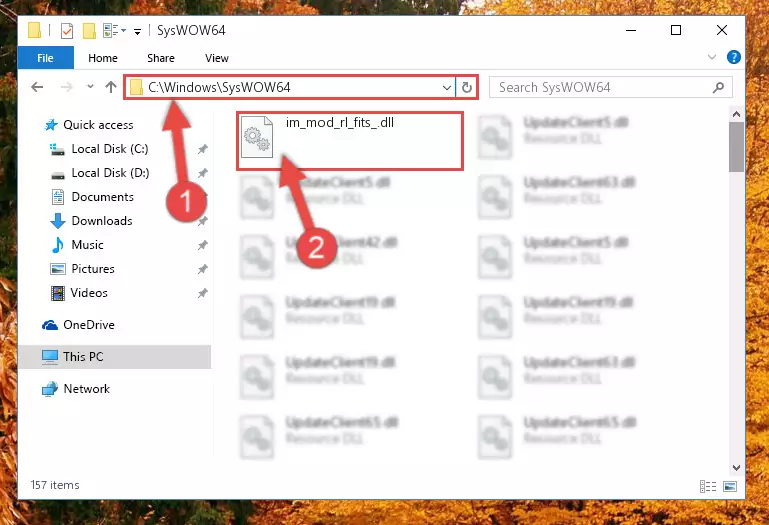Open the recent locations dropdown
Viewport: 769px width, 525px height.
[90, 87]
